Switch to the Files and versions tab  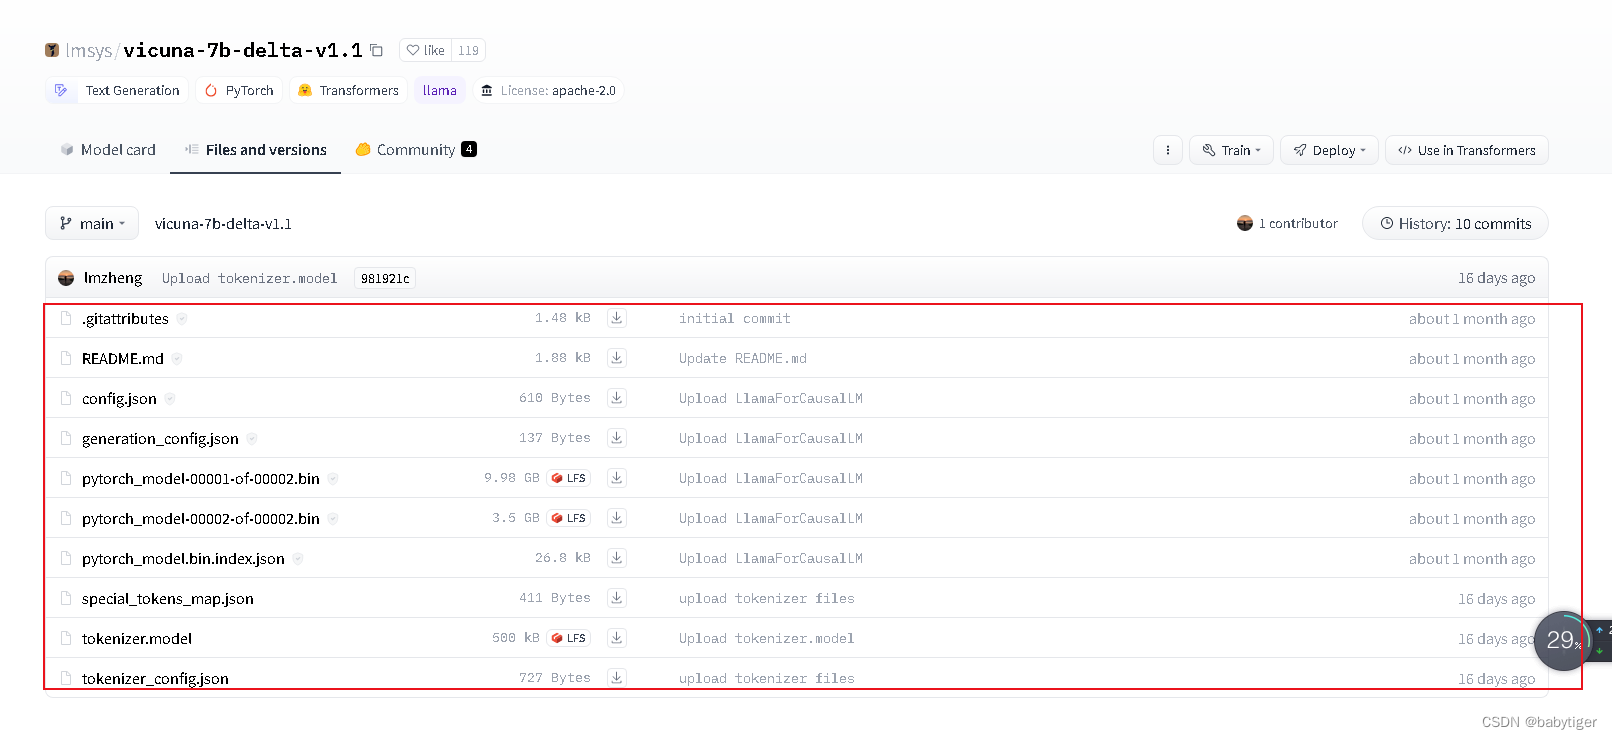click(x=256, y=150)
